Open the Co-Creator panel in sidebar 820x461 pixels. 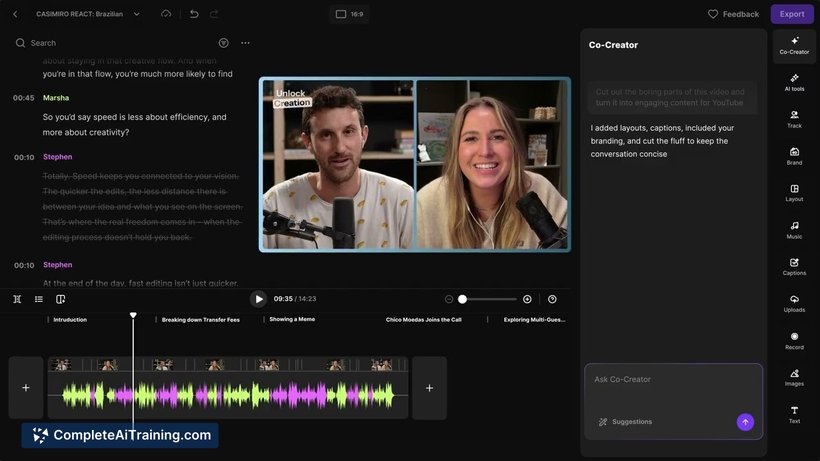click(x=794, y=45)
